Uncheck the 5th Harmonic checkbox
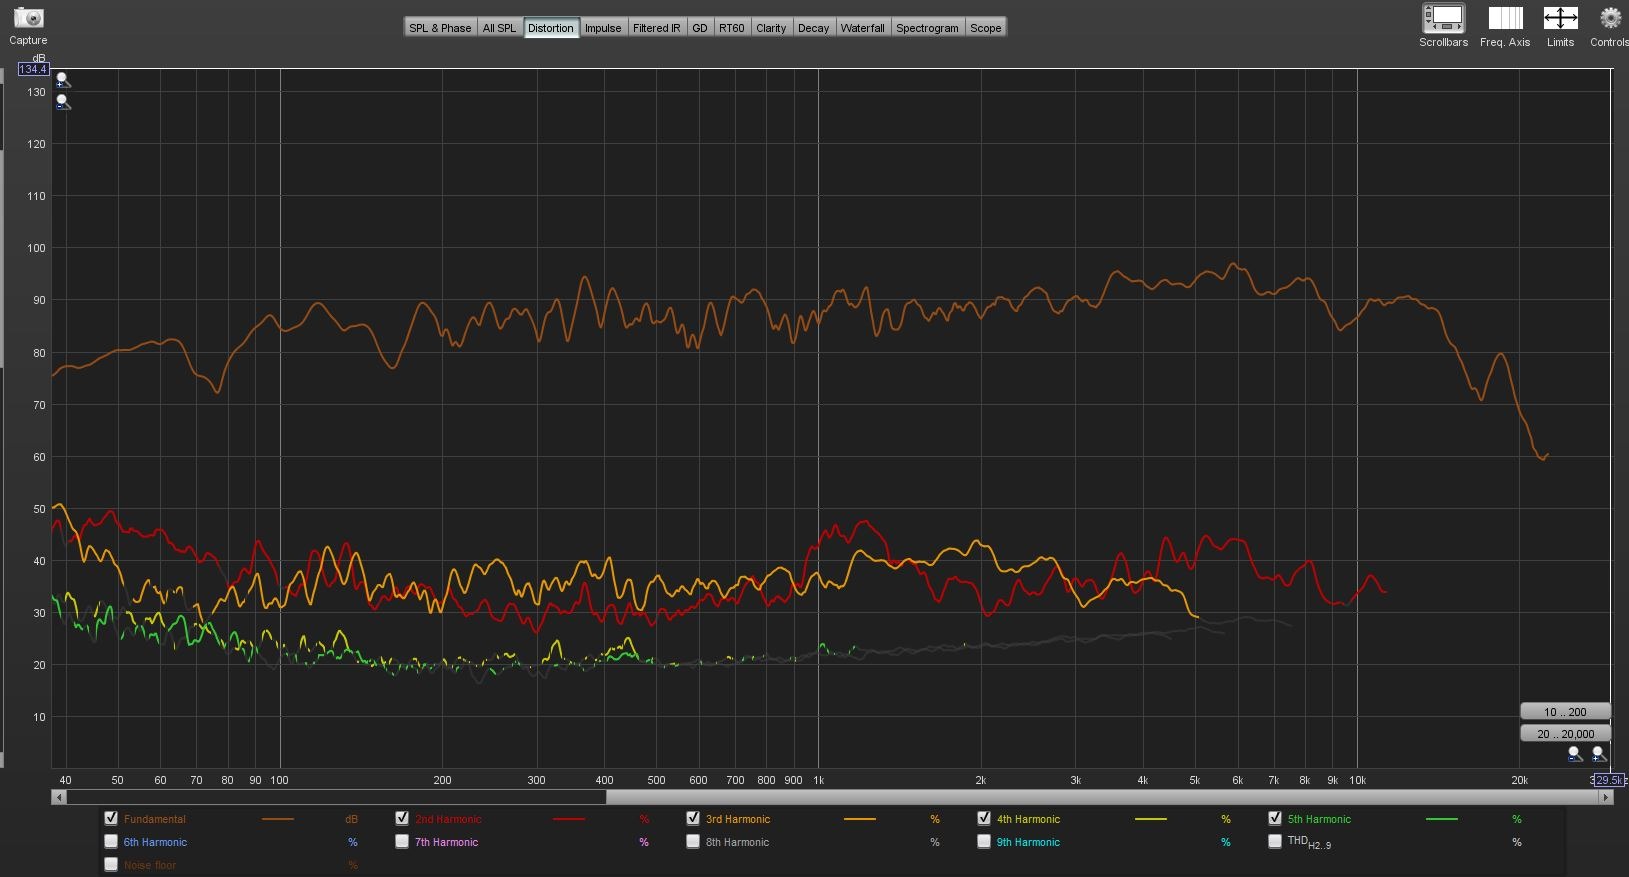Image resolution: width=1629 pixels, height=877 pixels. point(1275,818)
